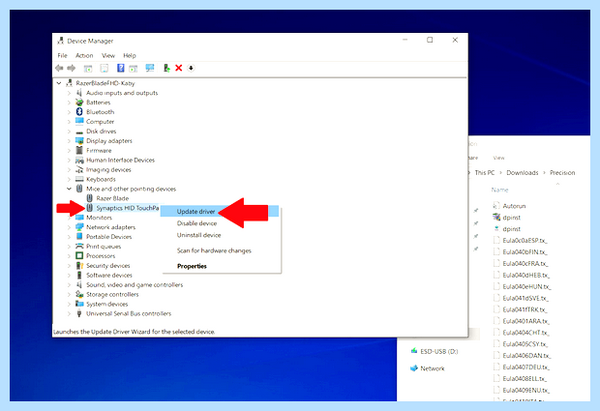This screenshot has height=411, width=600.
Task: Click the Autorun file icon in Explorer
Action: coord(496,206)
